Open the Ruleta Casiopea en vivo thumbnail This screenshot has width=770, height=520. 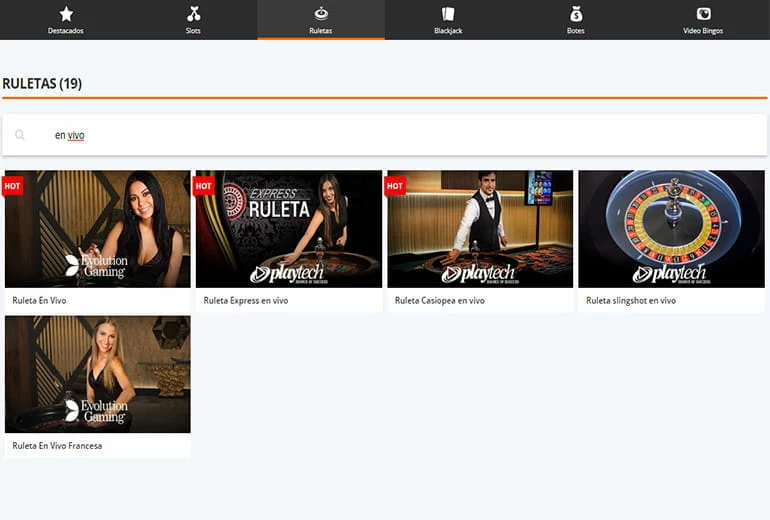click(480, 229)
